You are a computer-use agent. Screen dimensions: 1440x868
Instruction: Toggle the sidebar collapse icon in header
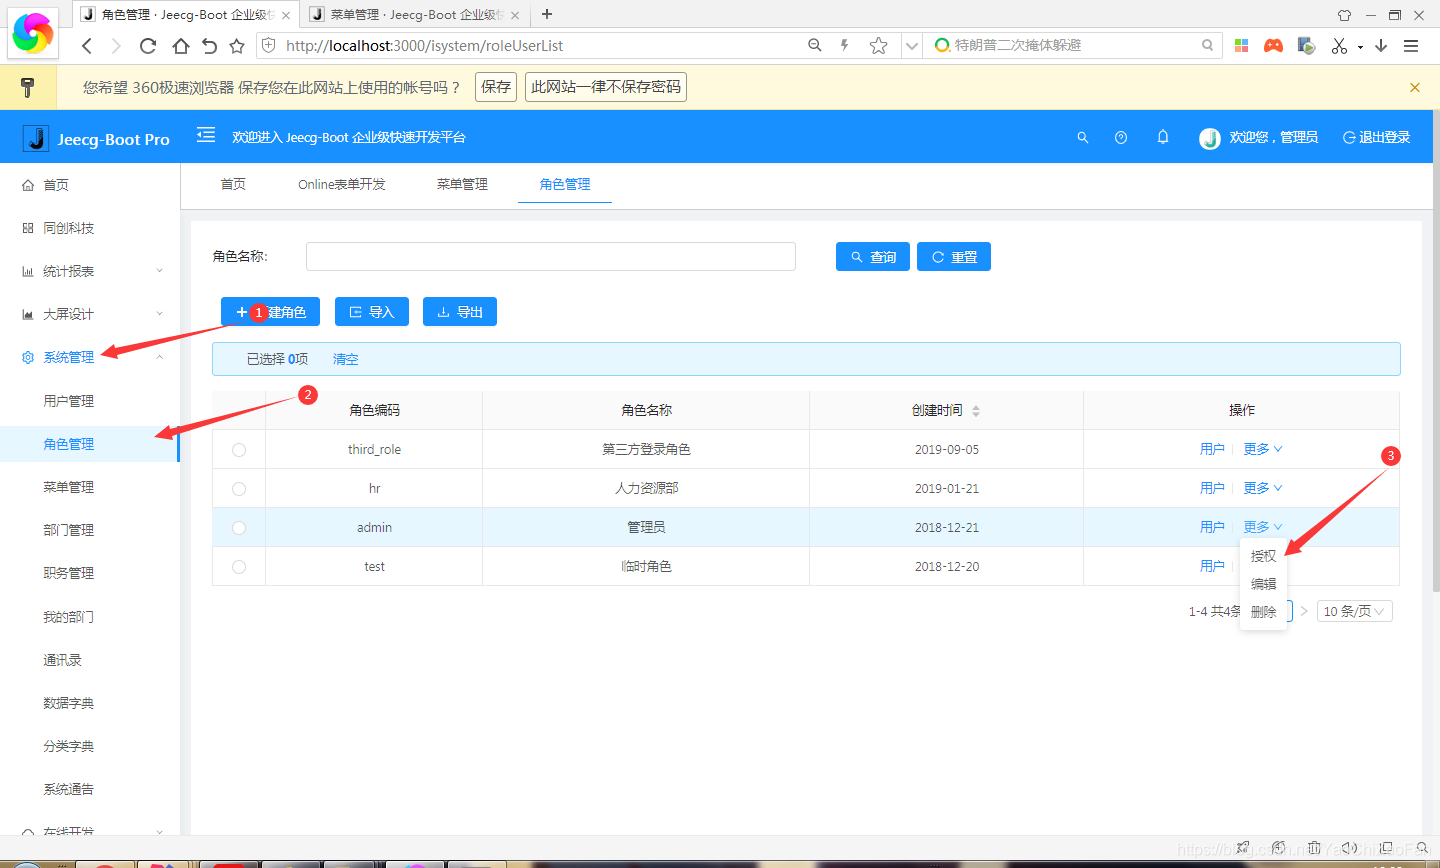(206, 135)
